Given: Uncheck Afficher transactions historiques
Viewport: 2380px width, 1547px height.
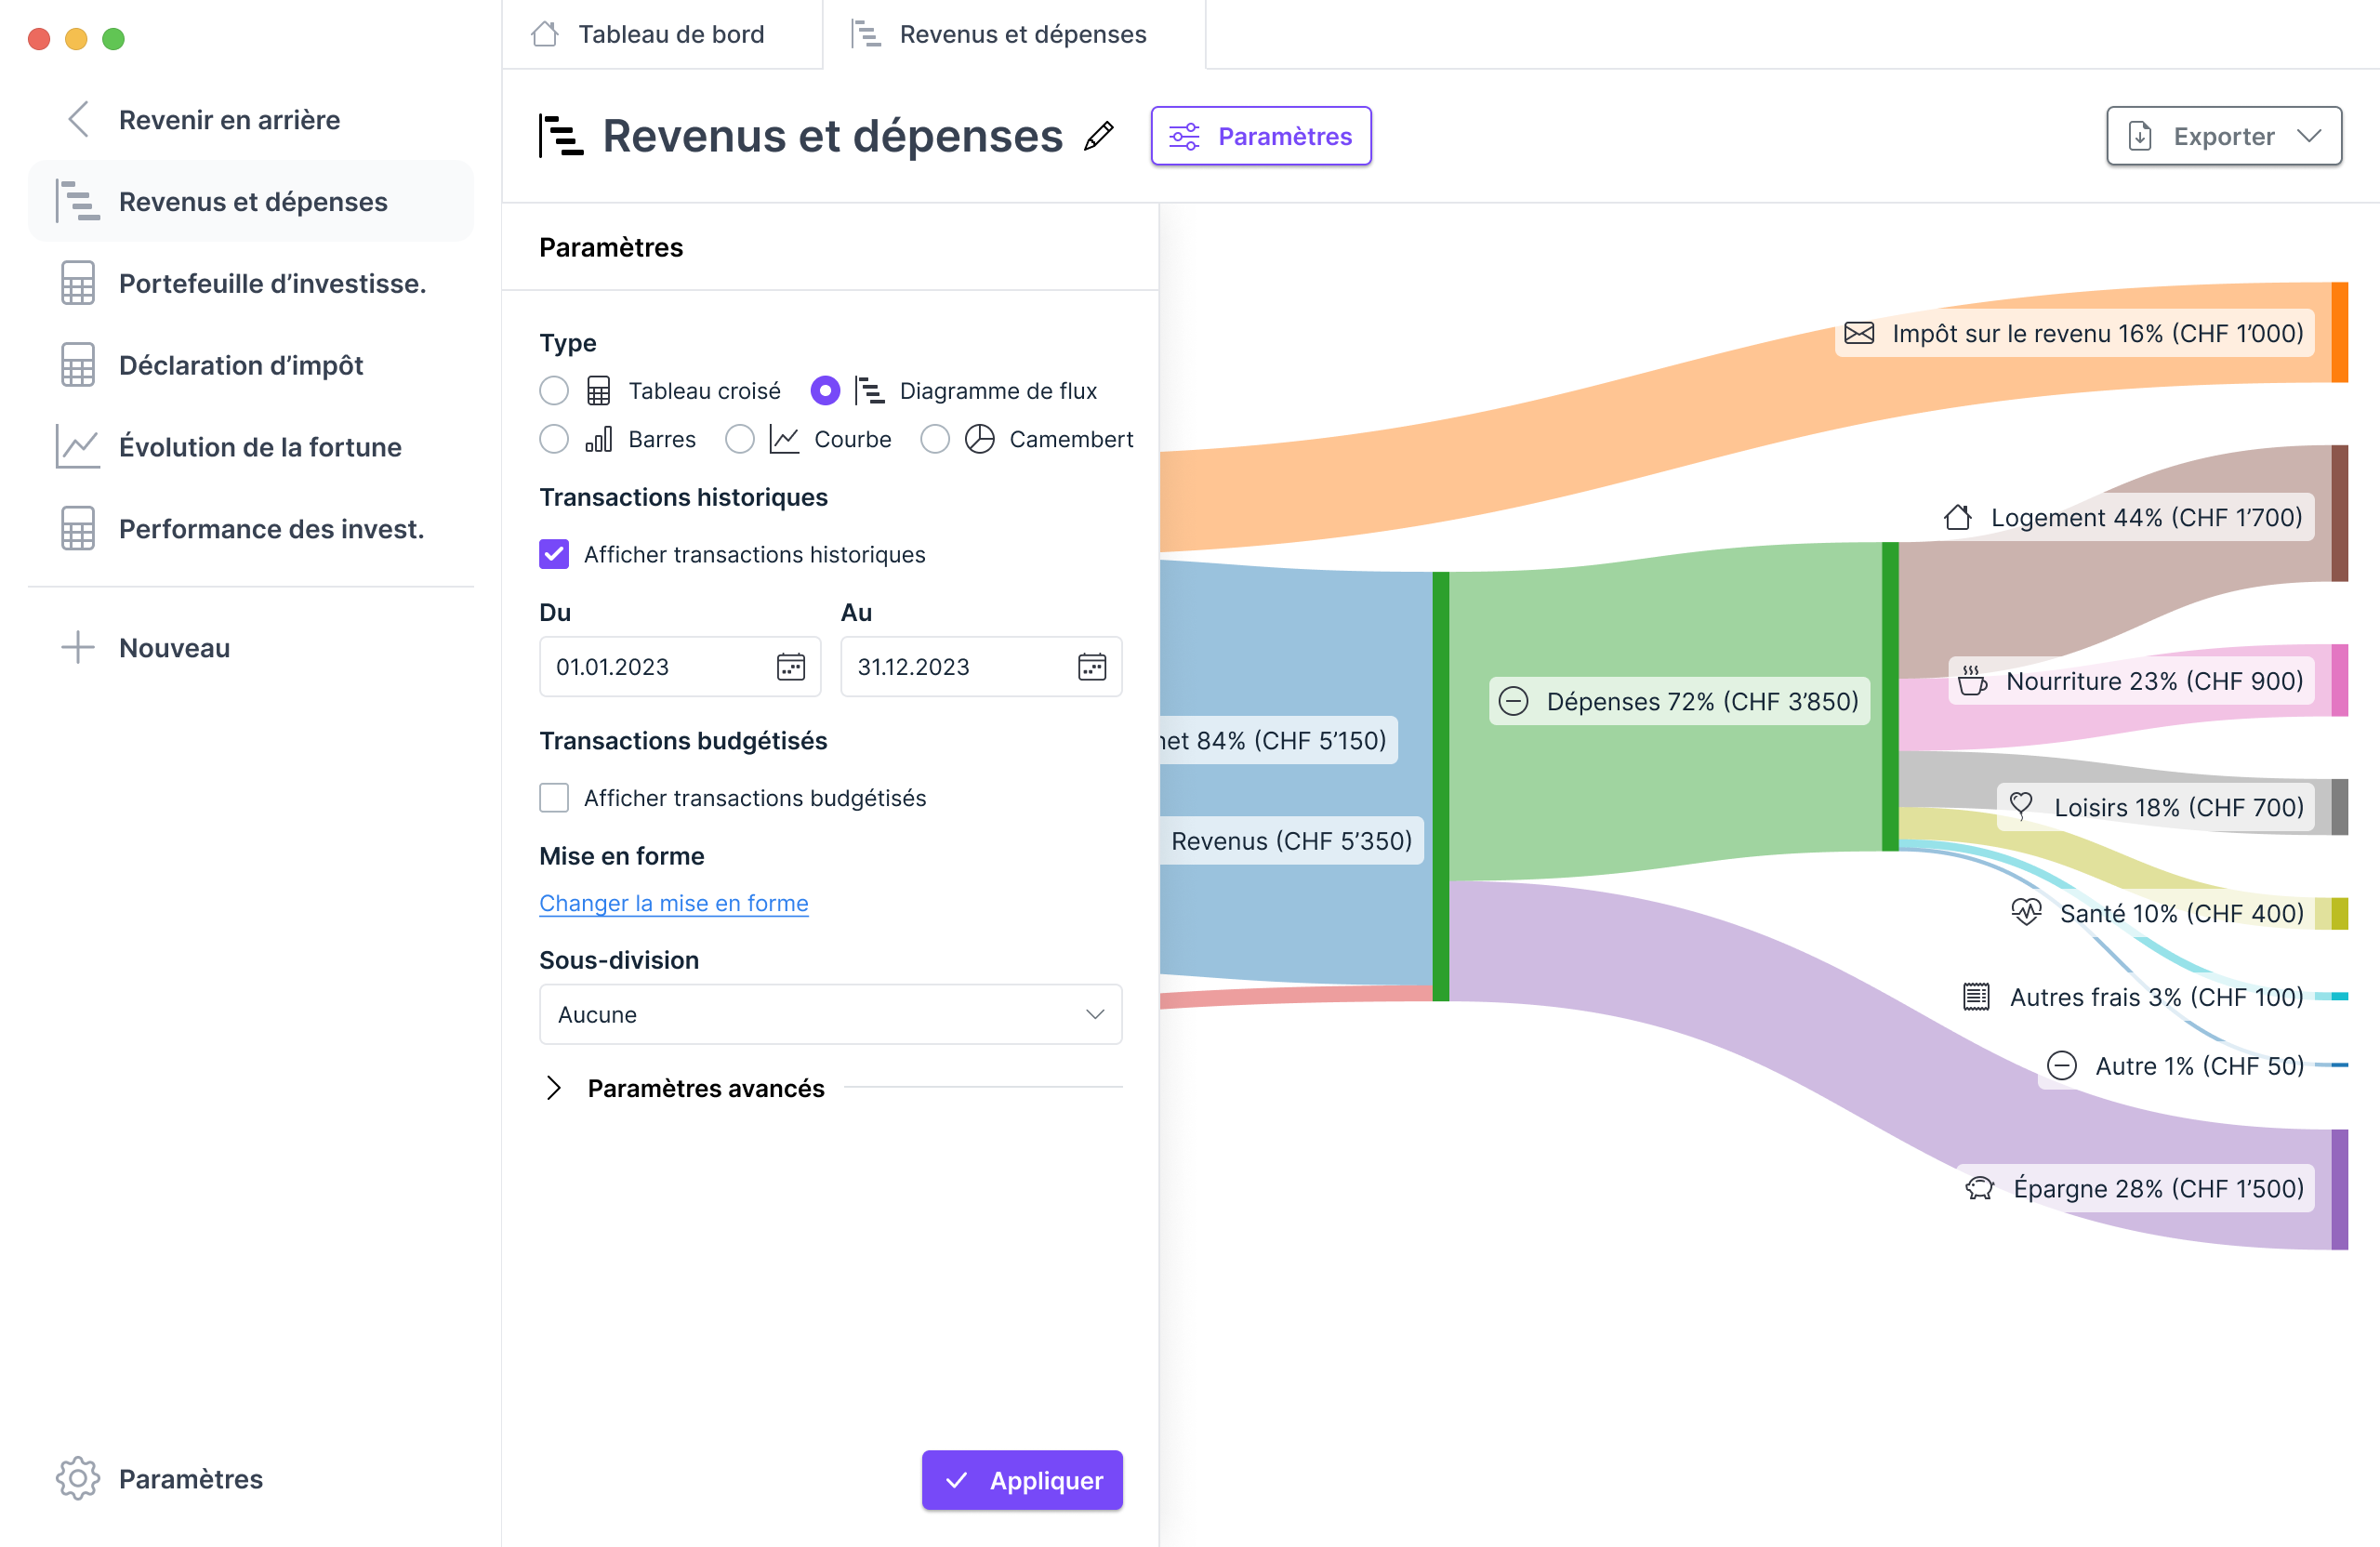Looking at the screenshot, I should 553,554.
